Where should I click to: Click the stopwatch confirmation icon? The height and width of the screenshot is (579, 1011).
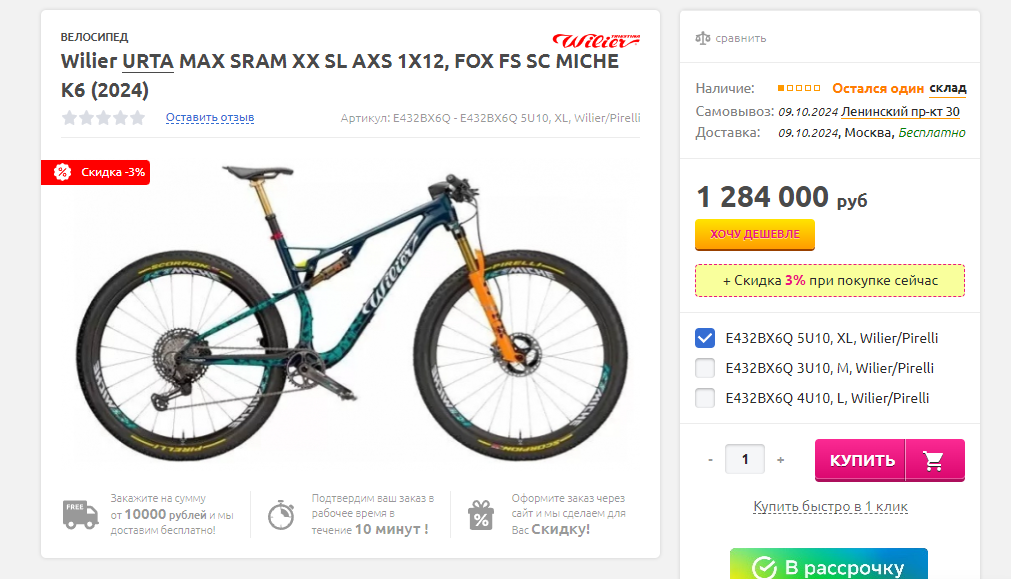coord(281,515)
